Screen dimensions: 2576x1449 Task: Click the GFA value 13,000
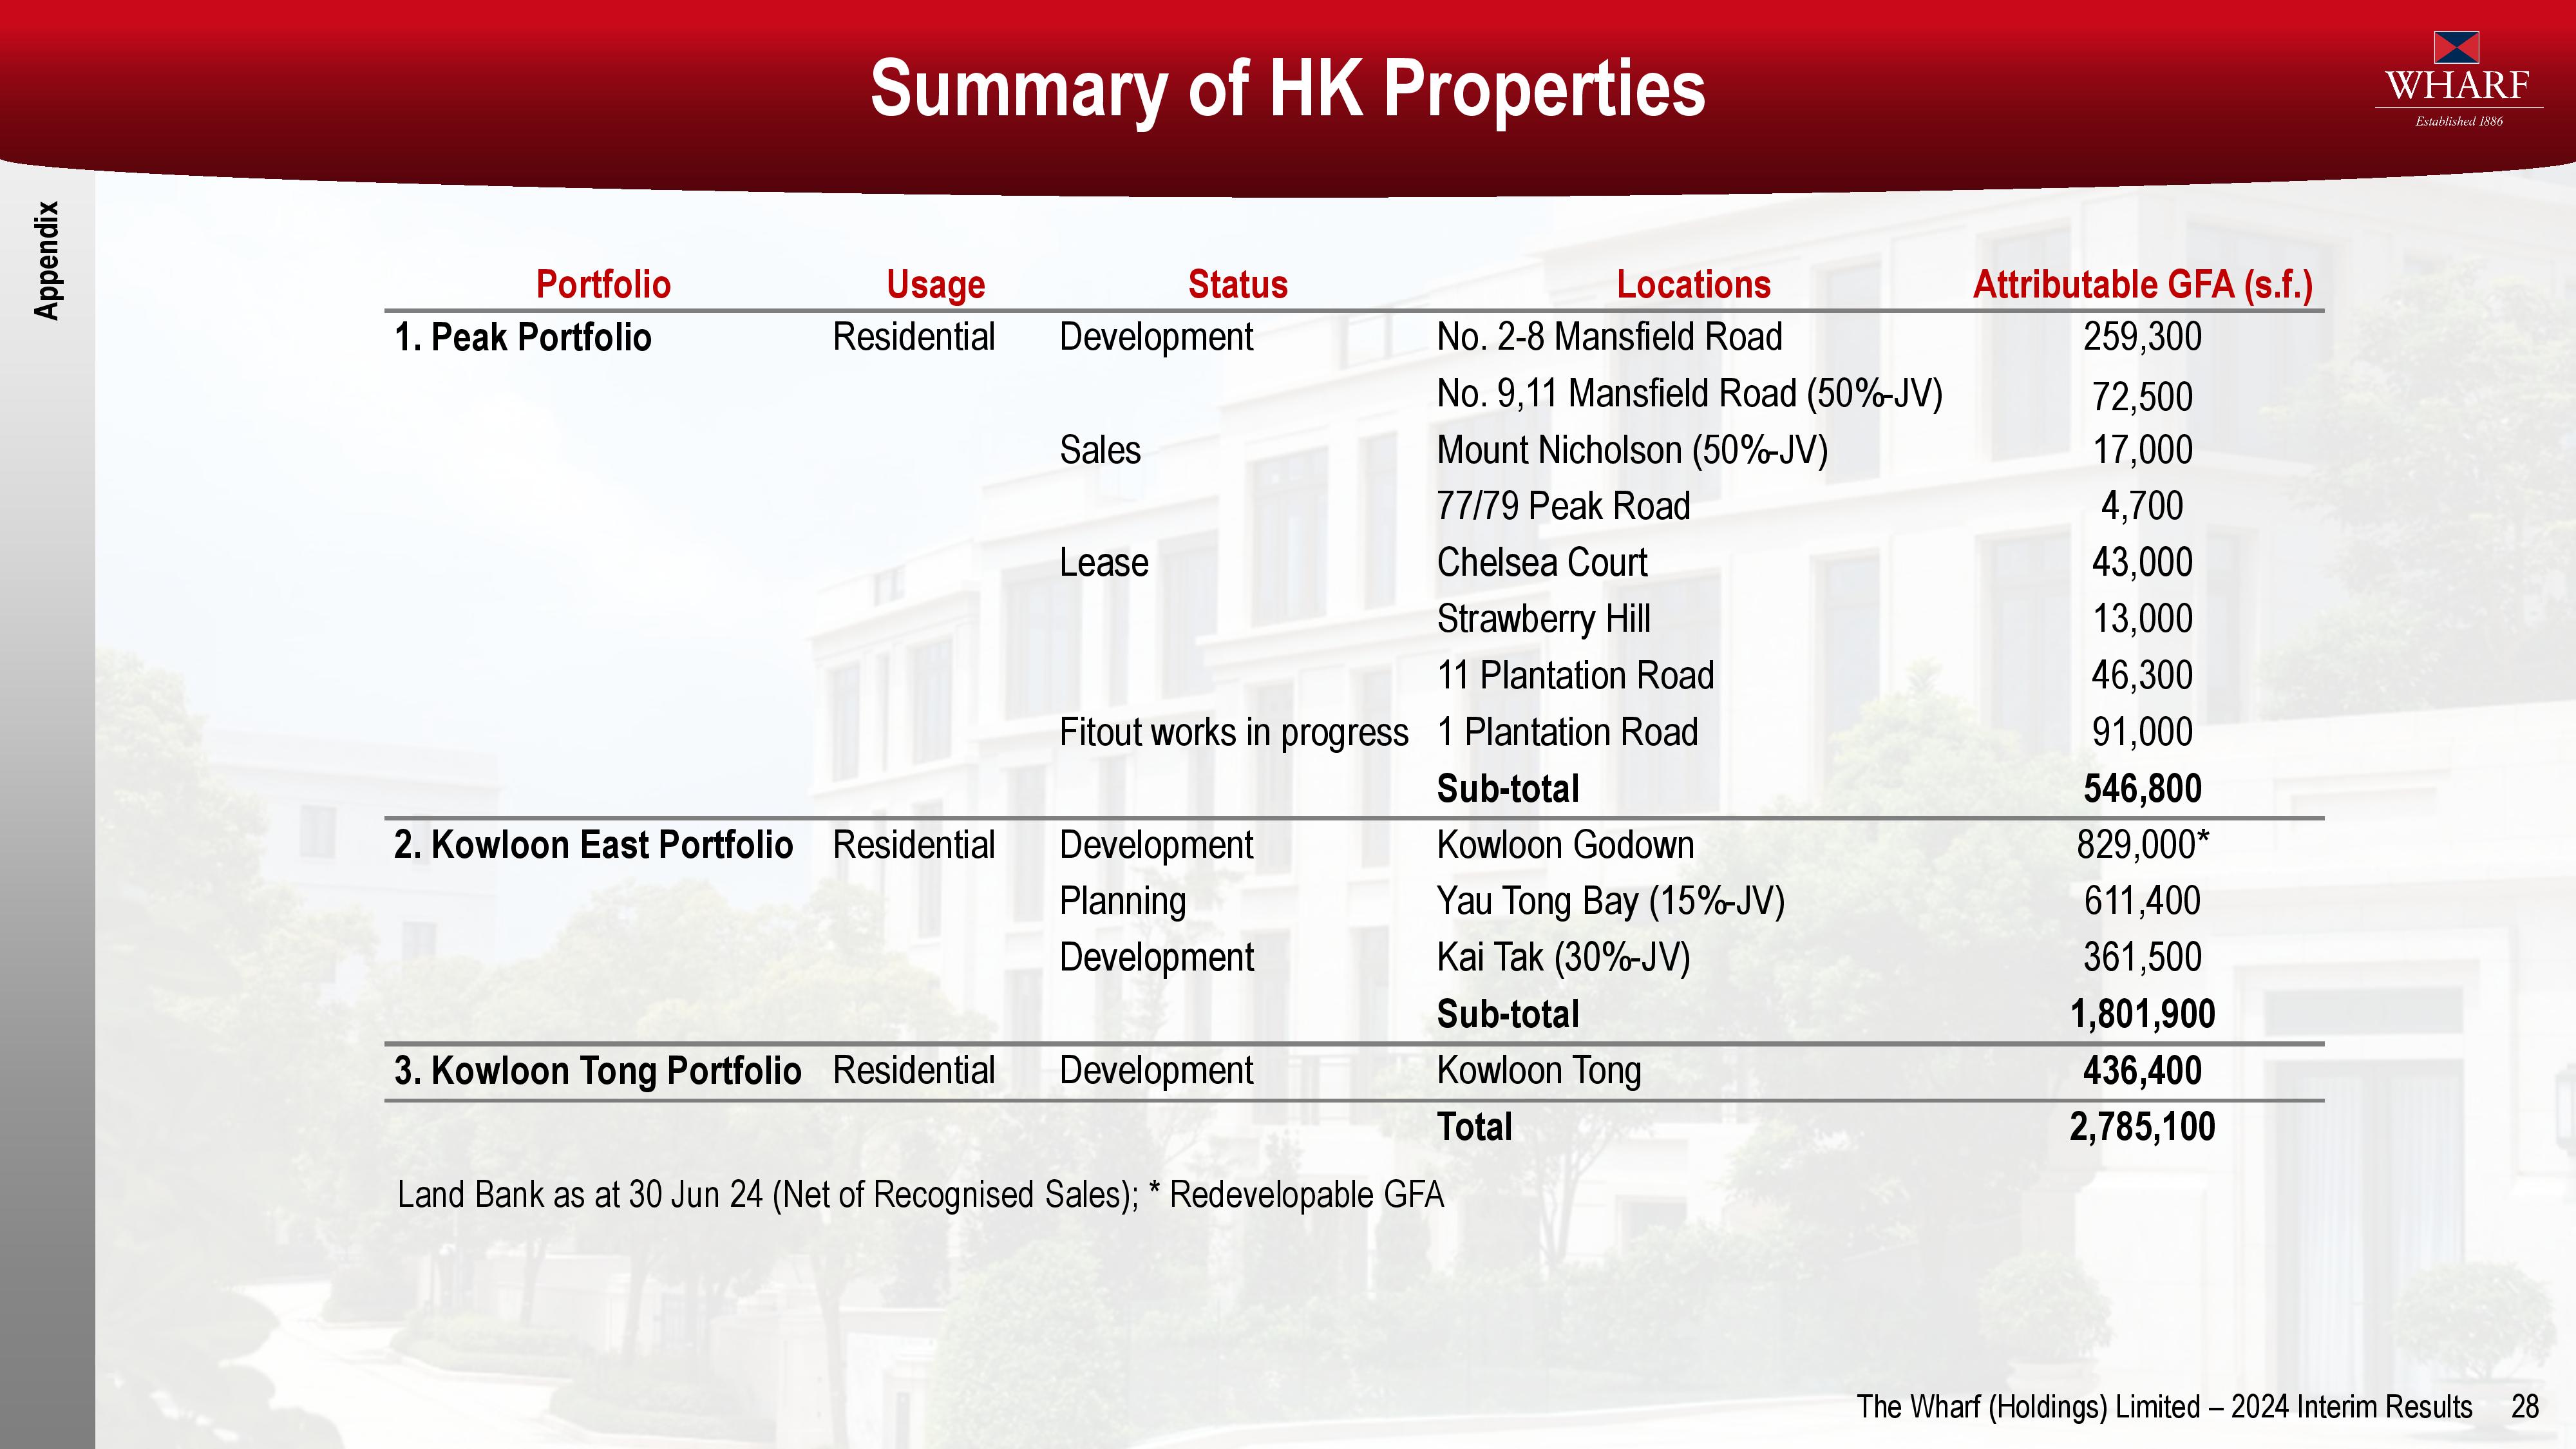pos(2143,619)
